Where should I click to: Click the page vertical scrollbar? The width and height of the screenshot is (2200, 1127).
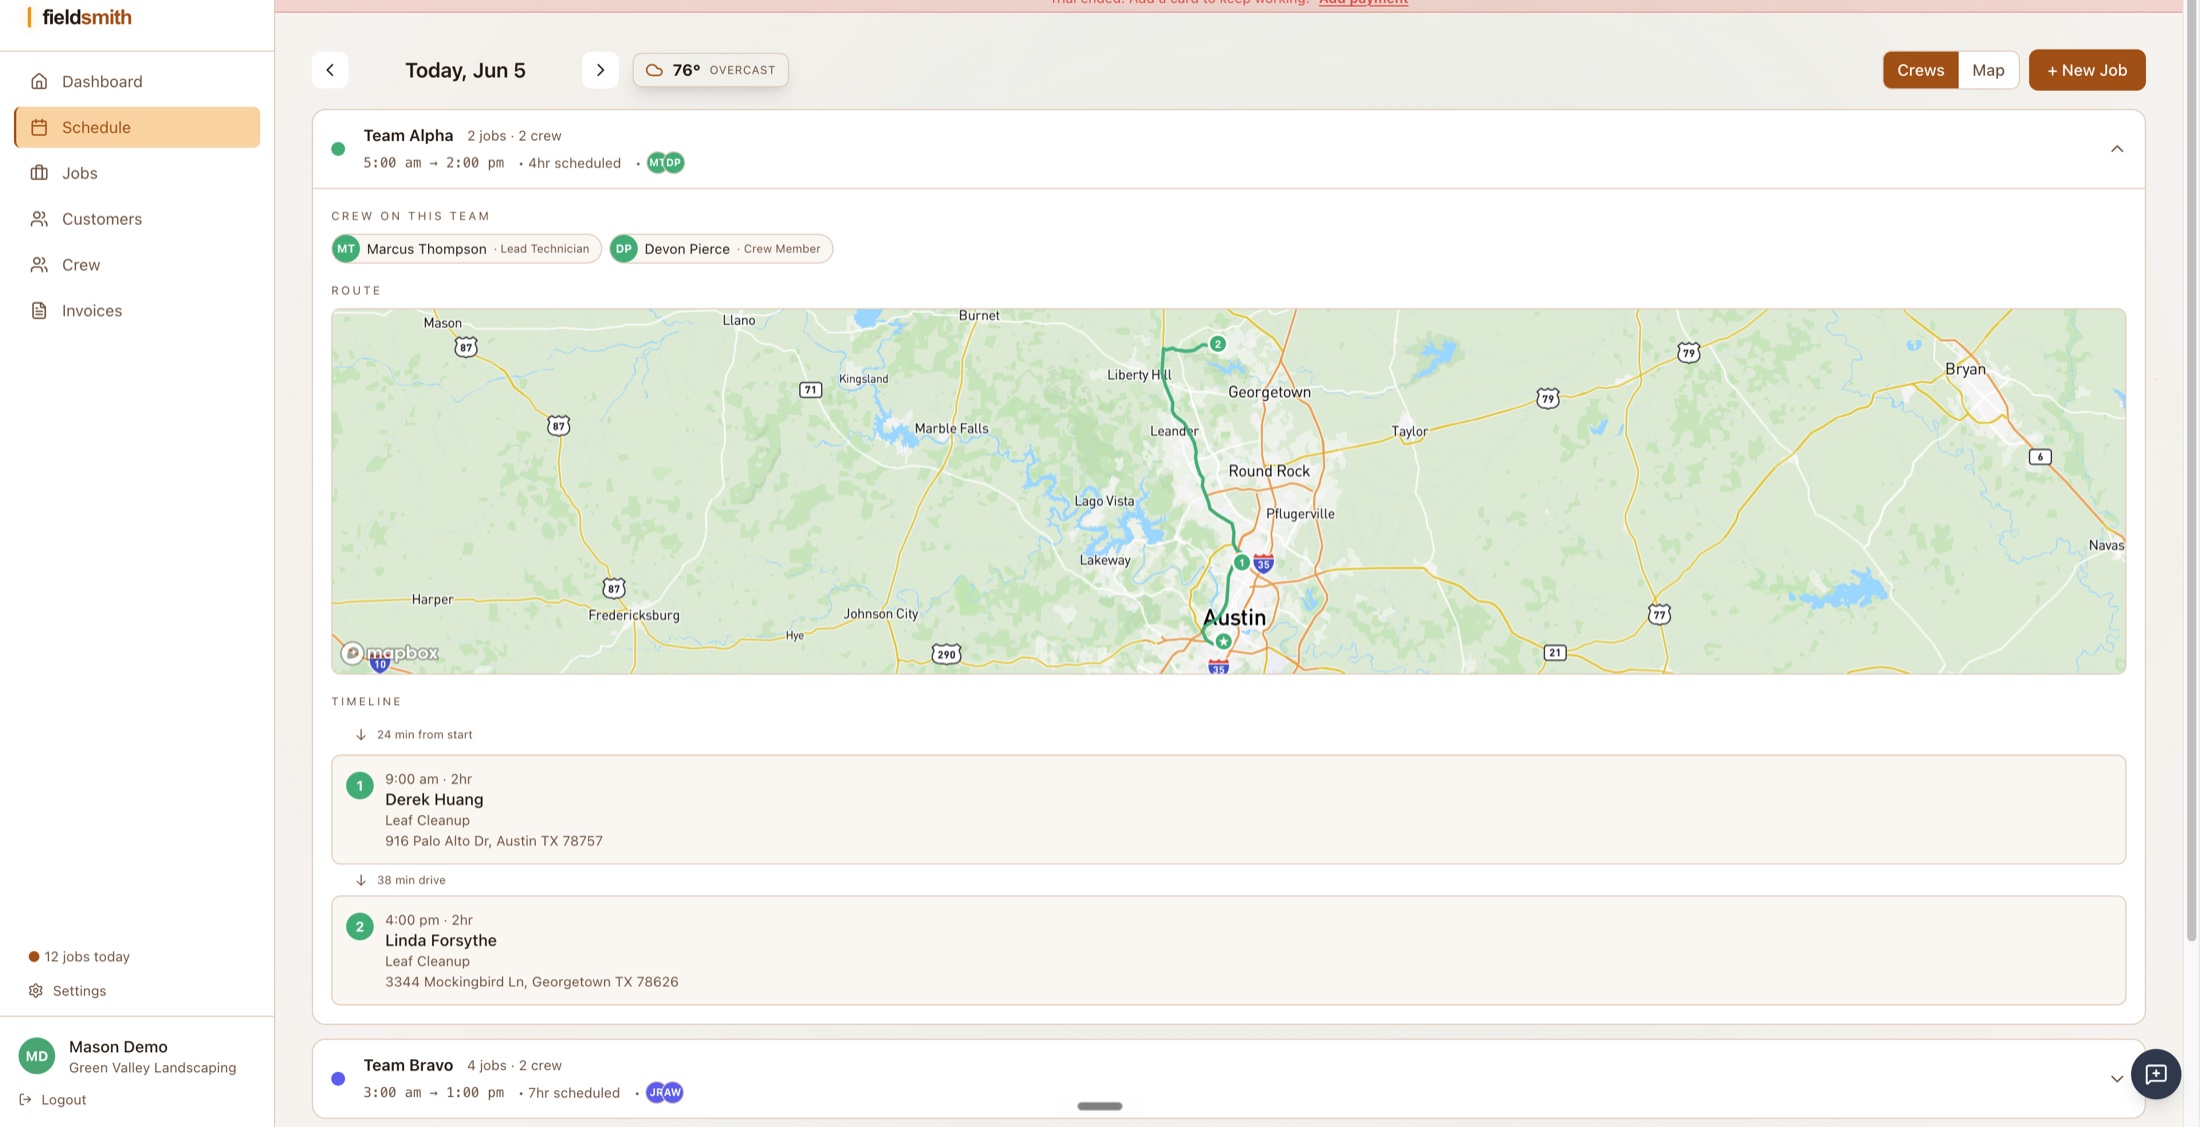point(2192,470)
